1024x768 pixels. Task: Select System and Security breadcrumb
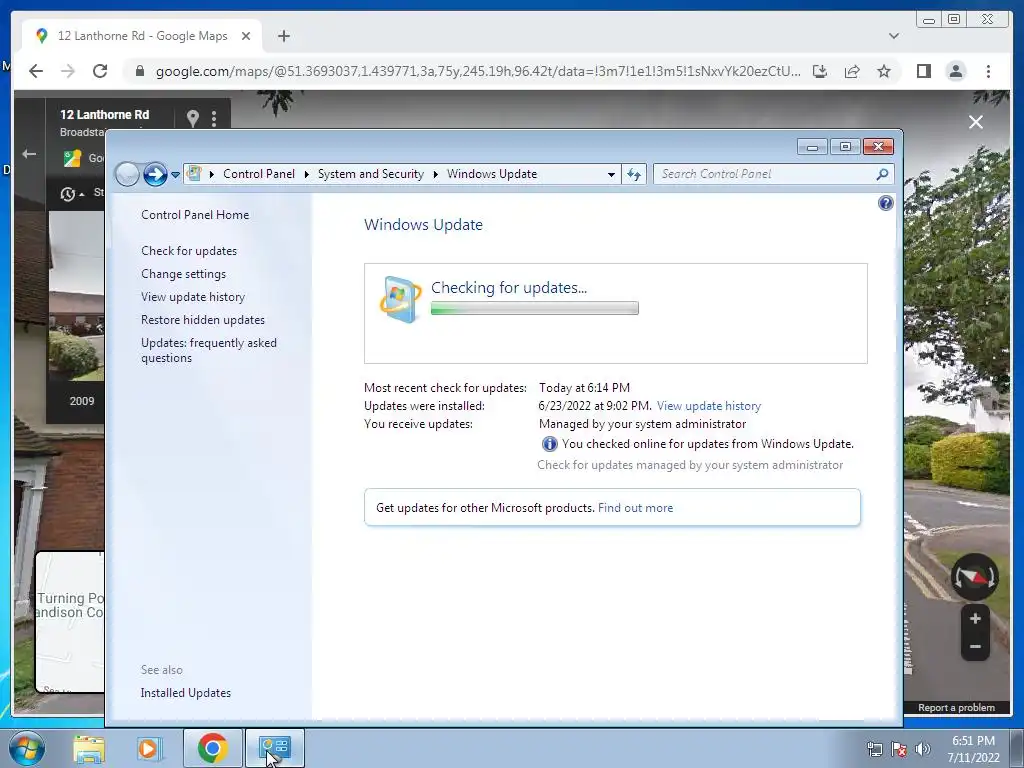(x=370, y=174)
